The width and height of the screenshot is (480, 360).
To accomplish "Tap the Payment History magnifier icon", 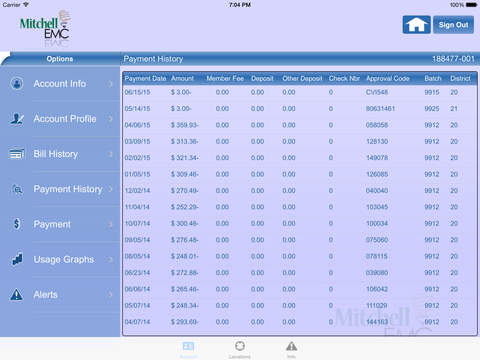I will 17,189.
